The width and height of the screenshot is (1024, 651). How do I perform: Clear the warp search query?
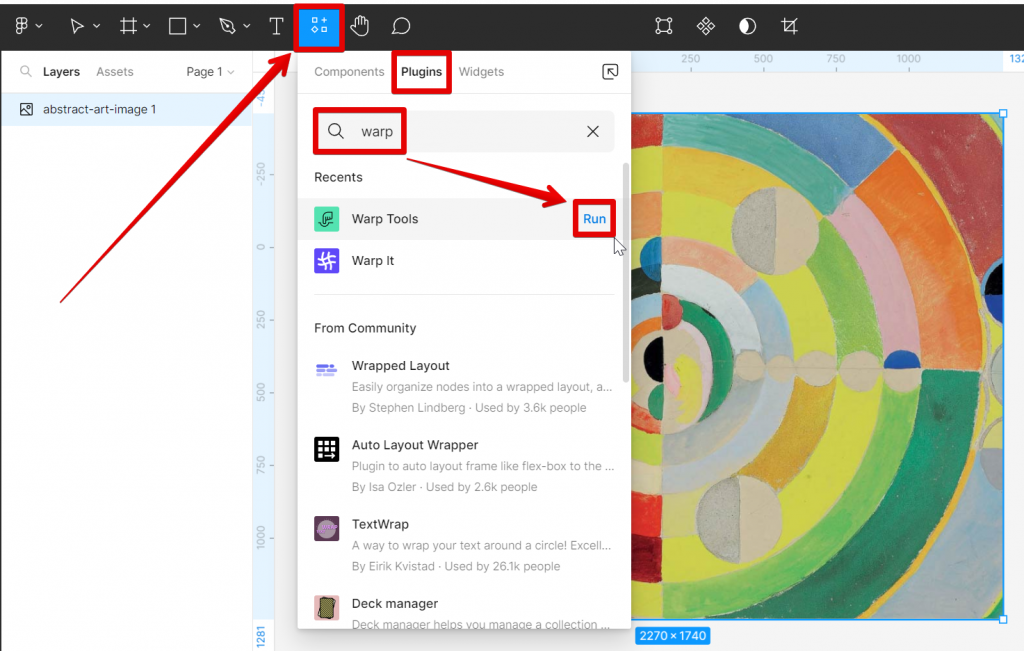coord(592,131)
